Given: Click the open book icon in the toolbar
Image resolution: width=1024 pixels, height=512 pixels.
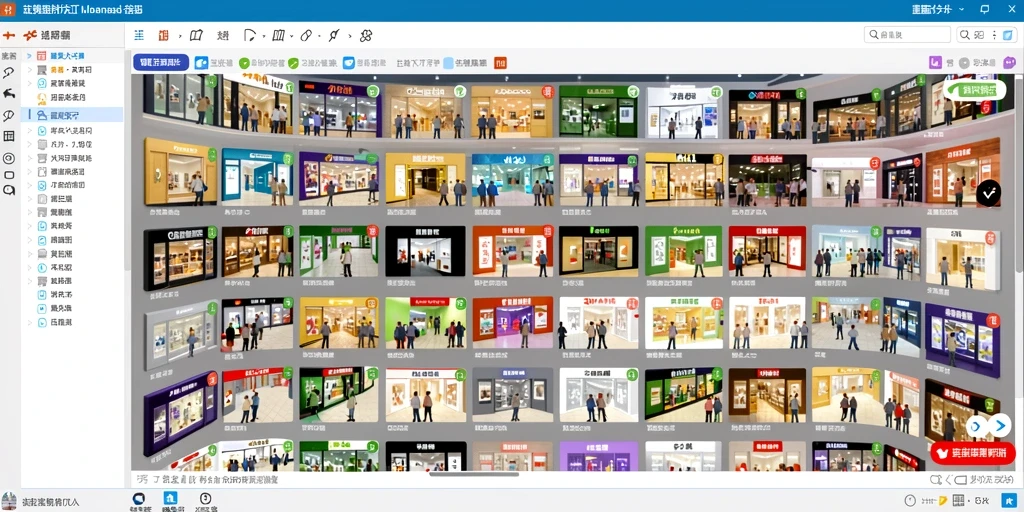Looking at the screenshot, I should pyautogui.click(x=196, y=35).
